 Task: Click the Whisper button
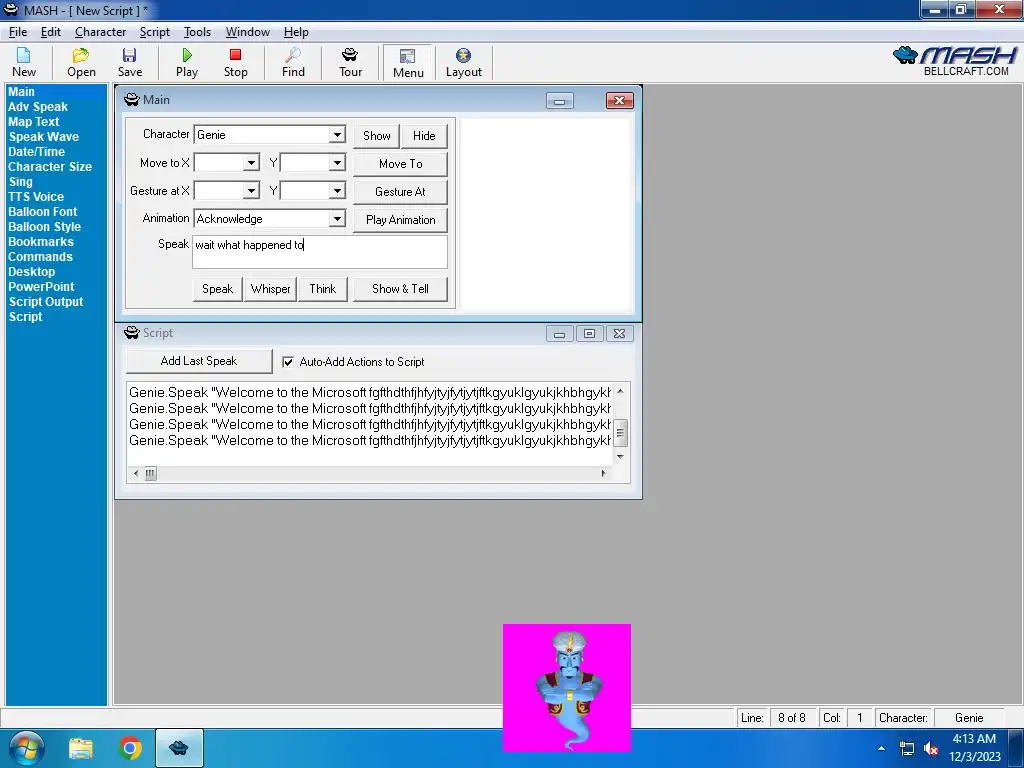[270, 289]
